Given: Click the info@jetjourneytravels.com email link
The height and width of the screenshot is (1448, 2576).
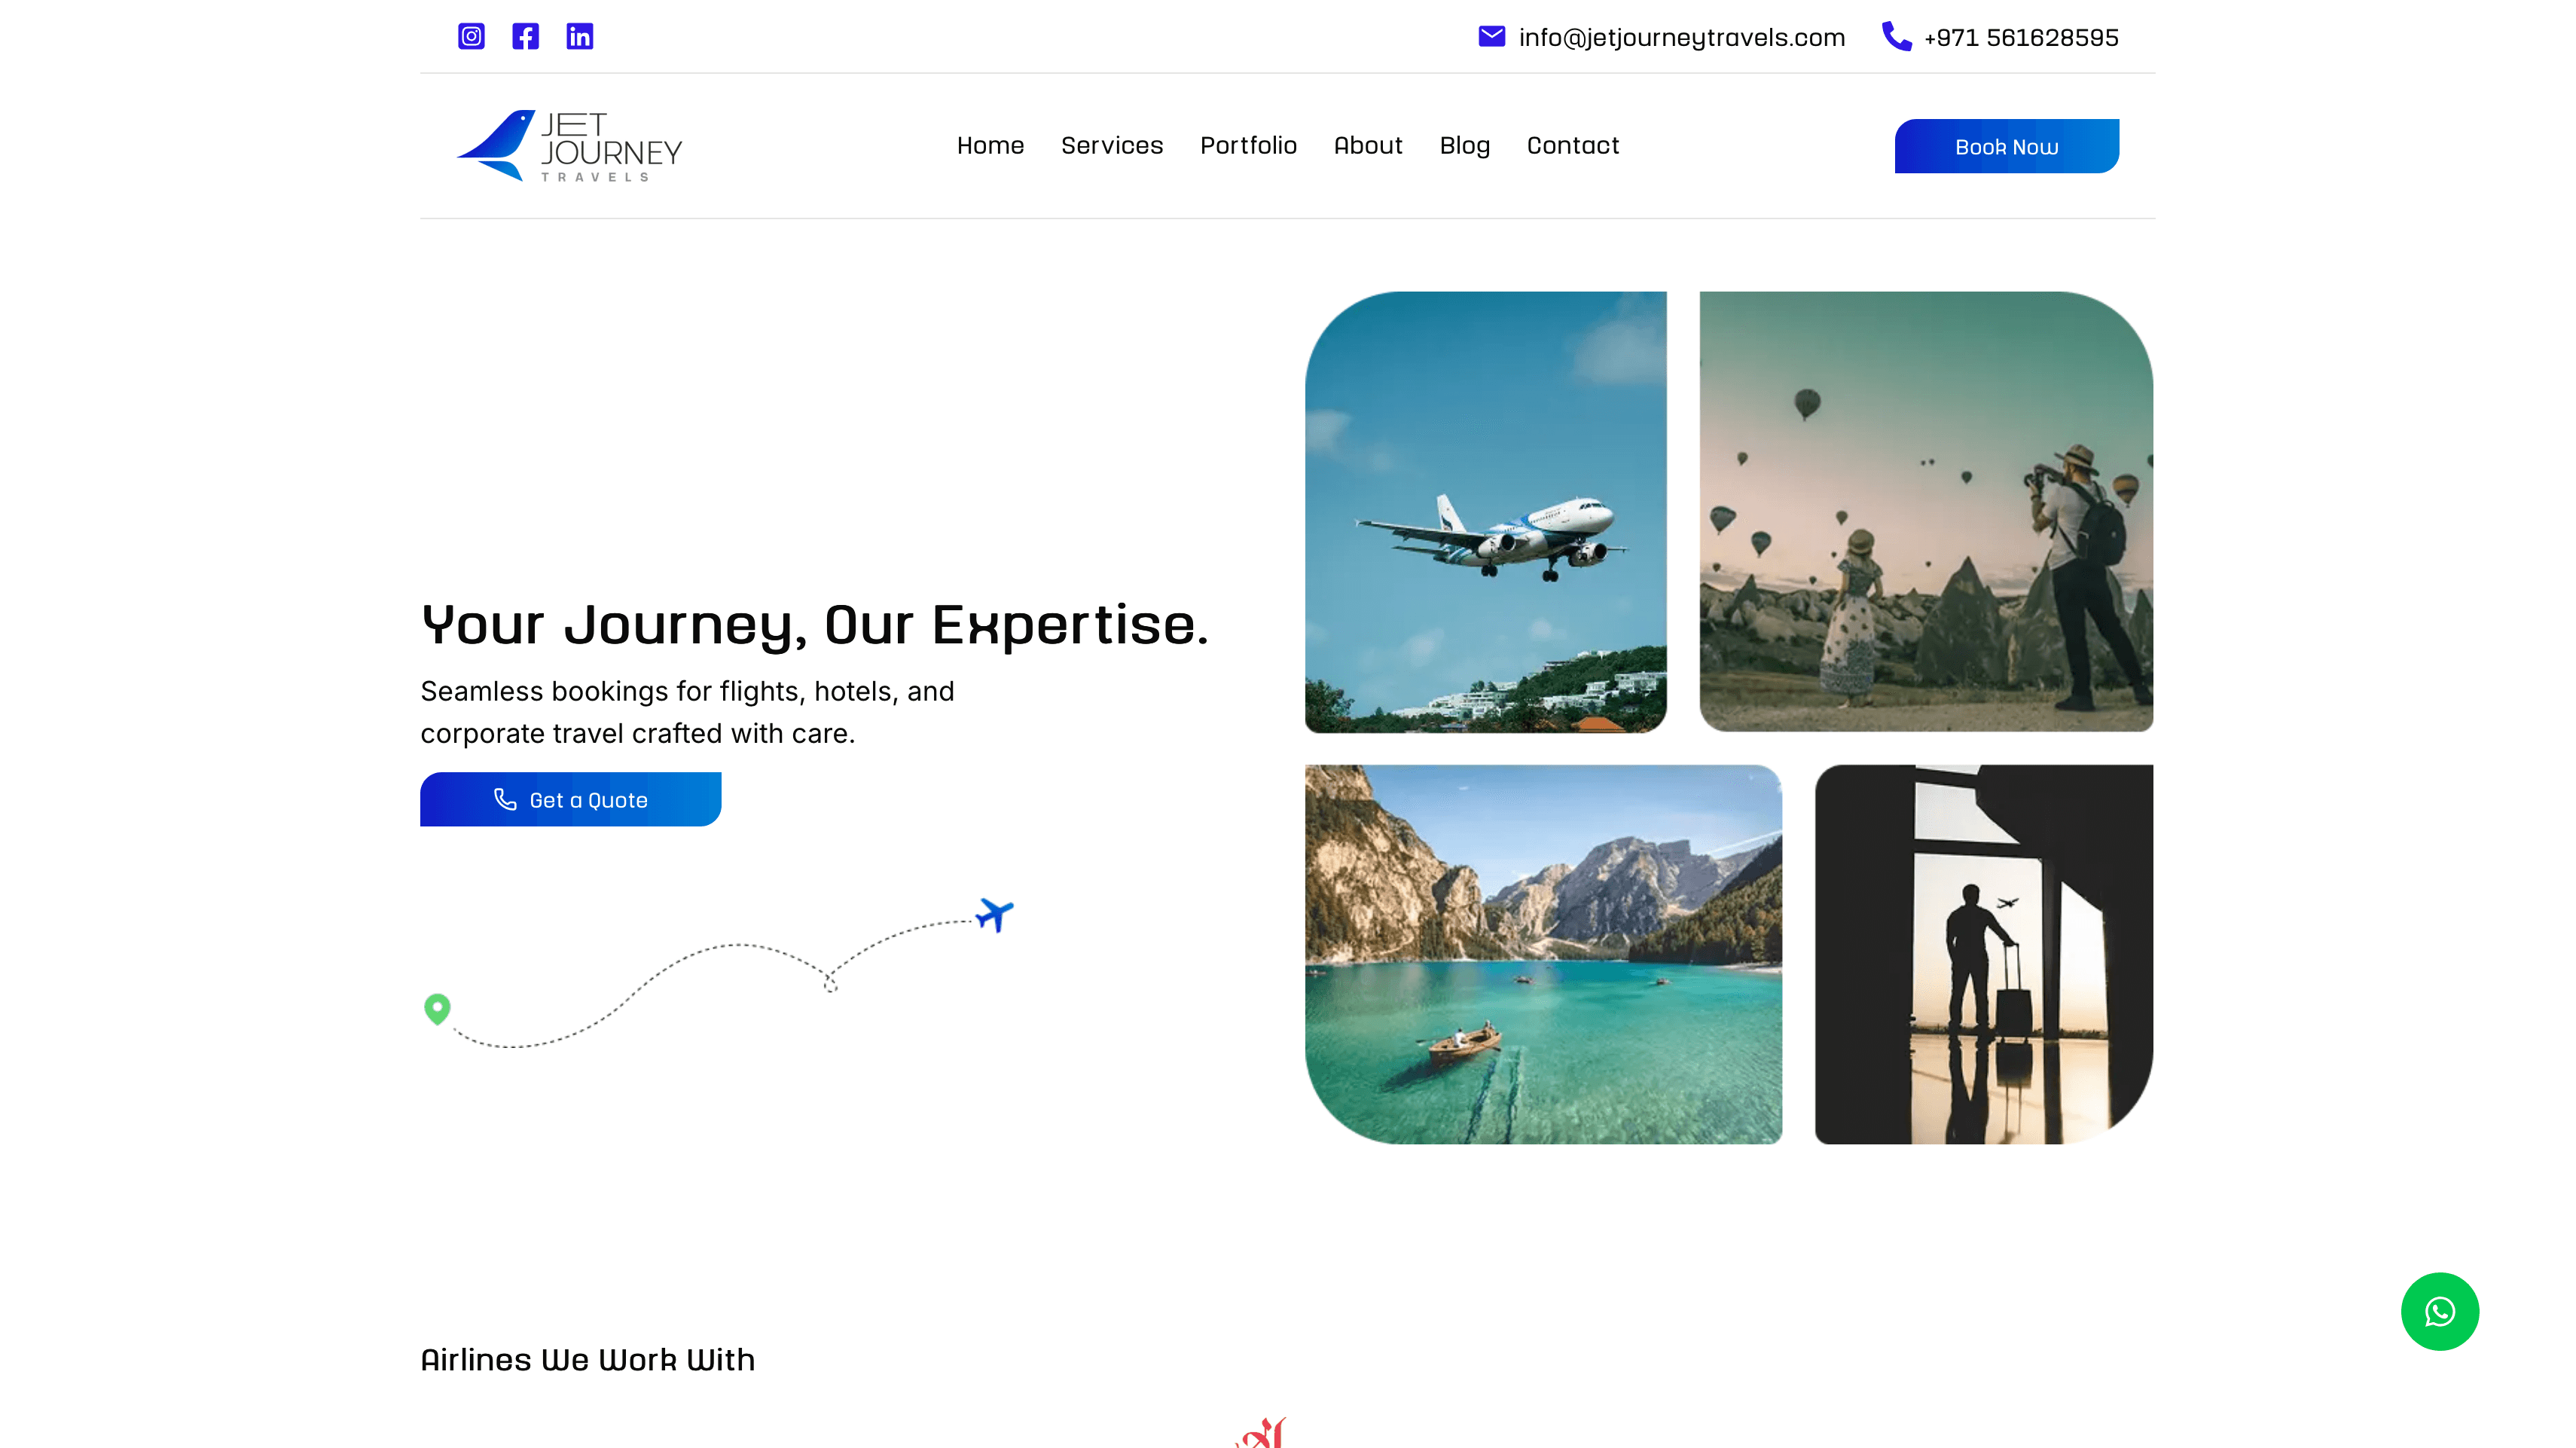Looking at the screenshot, I should (x=1681, y=37).
